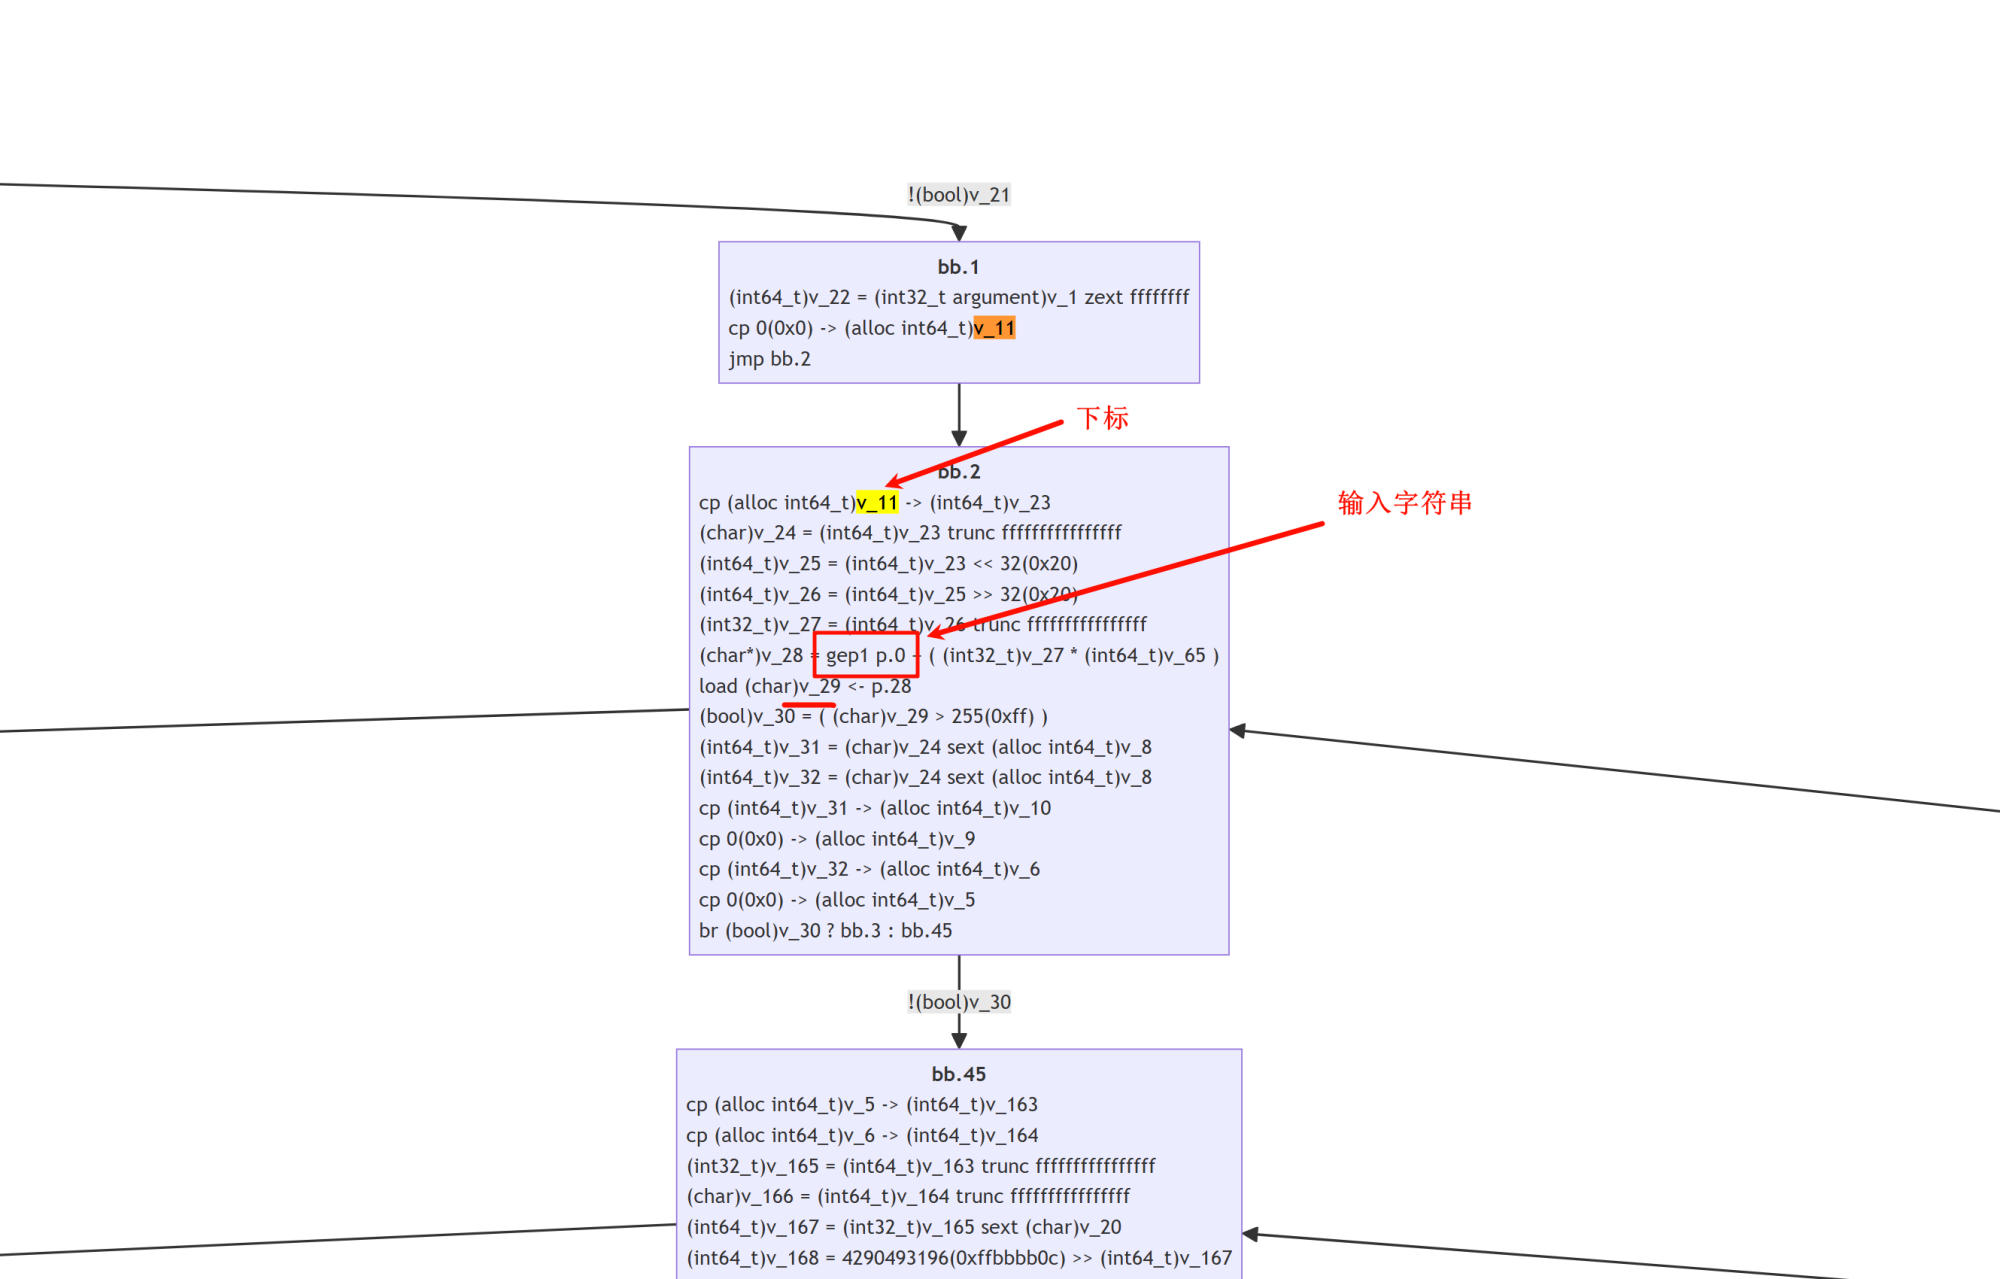
Task: Select line '(int32_t)v_165 = (int64_t)v_163 trunc'
Action: pyautogui.click(x=920, y=1166)
